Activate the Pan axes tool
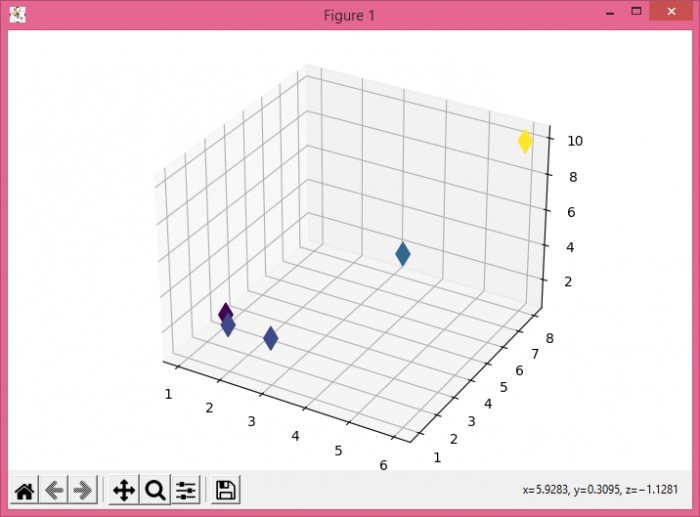This screenshot has height=517, width=700. coord(124,491)
